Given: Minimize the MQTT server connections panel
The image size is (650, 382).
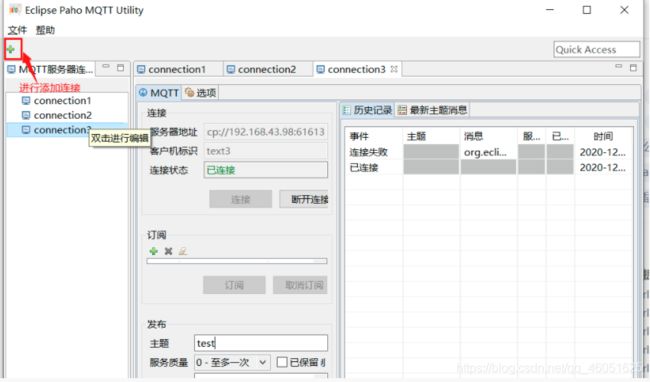Looking at the screenshot, I should click(106, 66).
